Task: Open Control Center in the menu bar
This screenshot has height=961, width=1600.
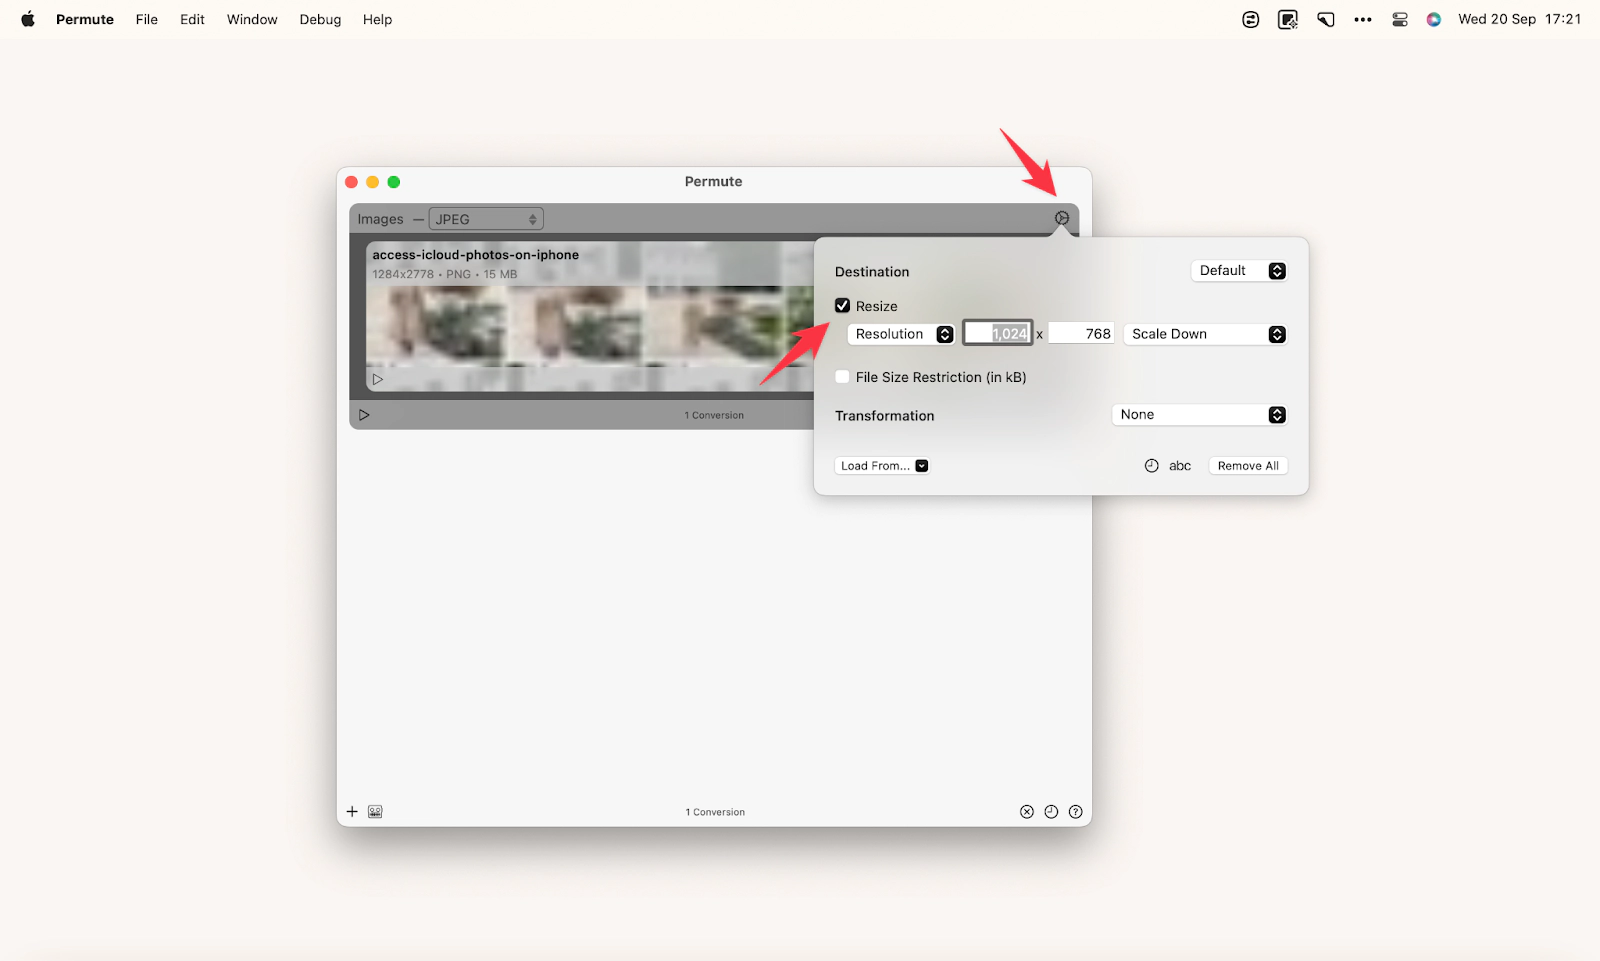Action: coord(1400,19)
